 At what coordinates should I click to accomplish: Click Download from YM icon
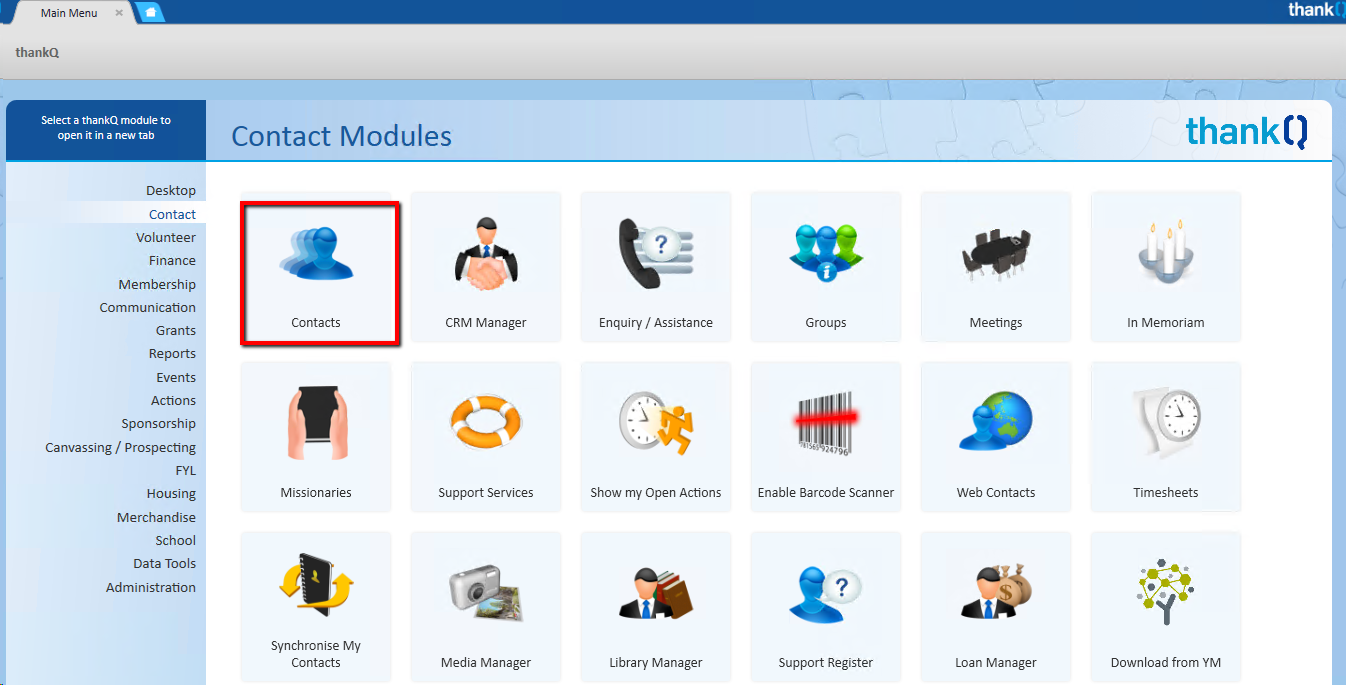point(1166,607)
